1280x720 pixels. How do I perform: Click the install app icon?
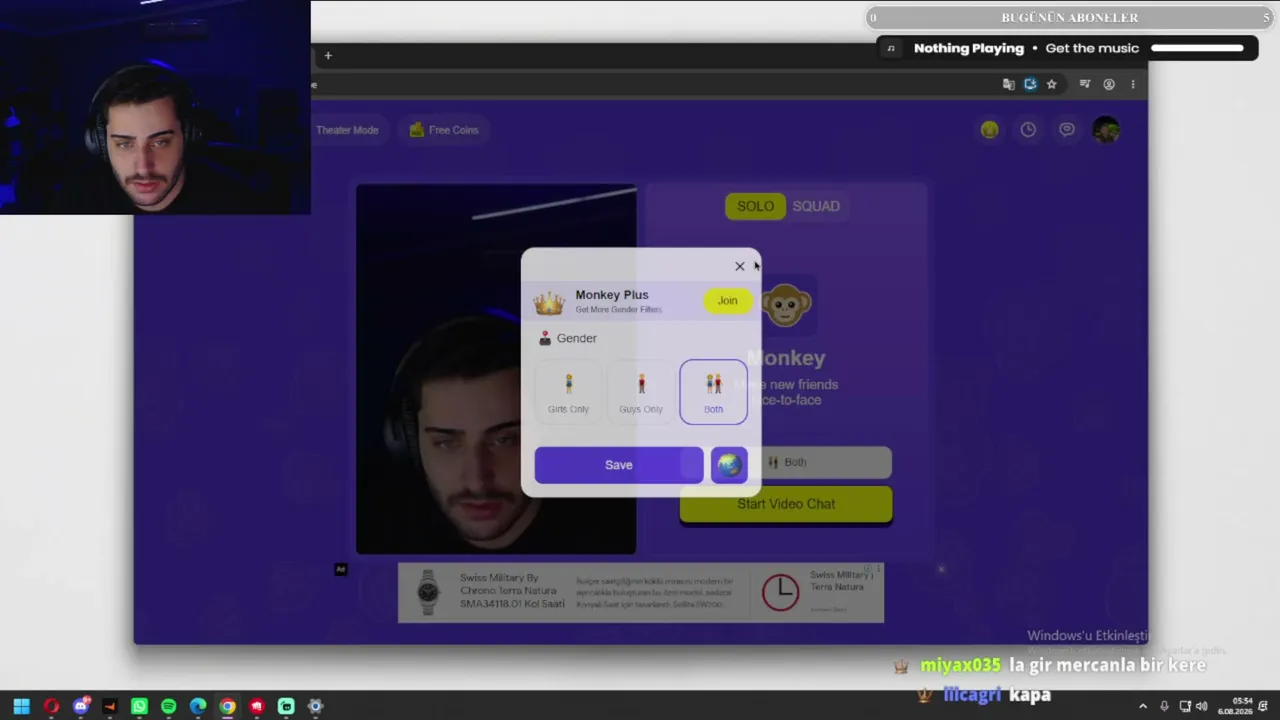[x=1030, y=85]
